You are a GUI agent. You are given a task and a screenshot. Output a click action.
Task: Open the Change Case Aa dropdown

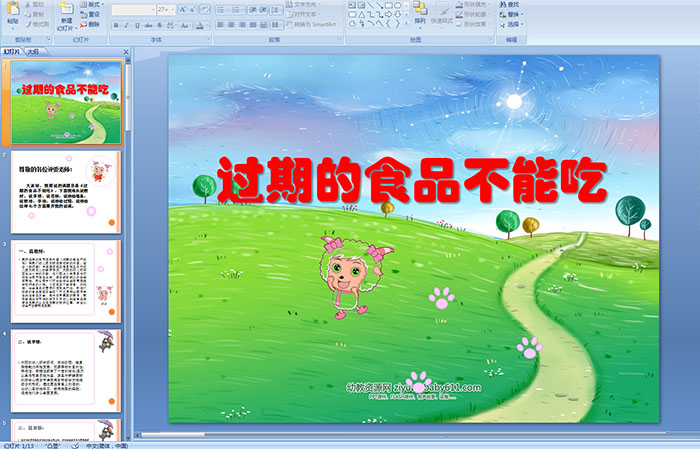tap(185, 25)
